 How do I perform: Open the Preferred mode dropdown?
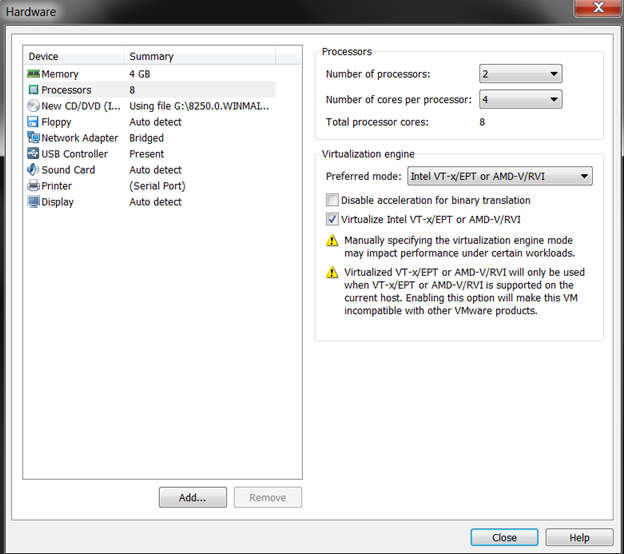pyautogui.click(x=500, y=177)
